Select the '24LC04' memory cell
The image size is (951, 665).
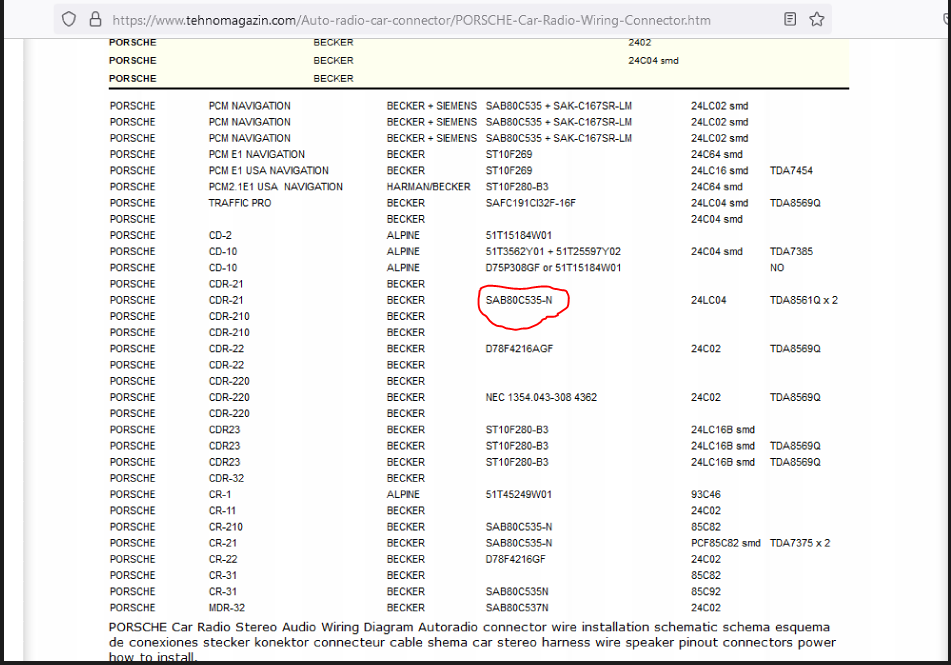coord(708,300)
